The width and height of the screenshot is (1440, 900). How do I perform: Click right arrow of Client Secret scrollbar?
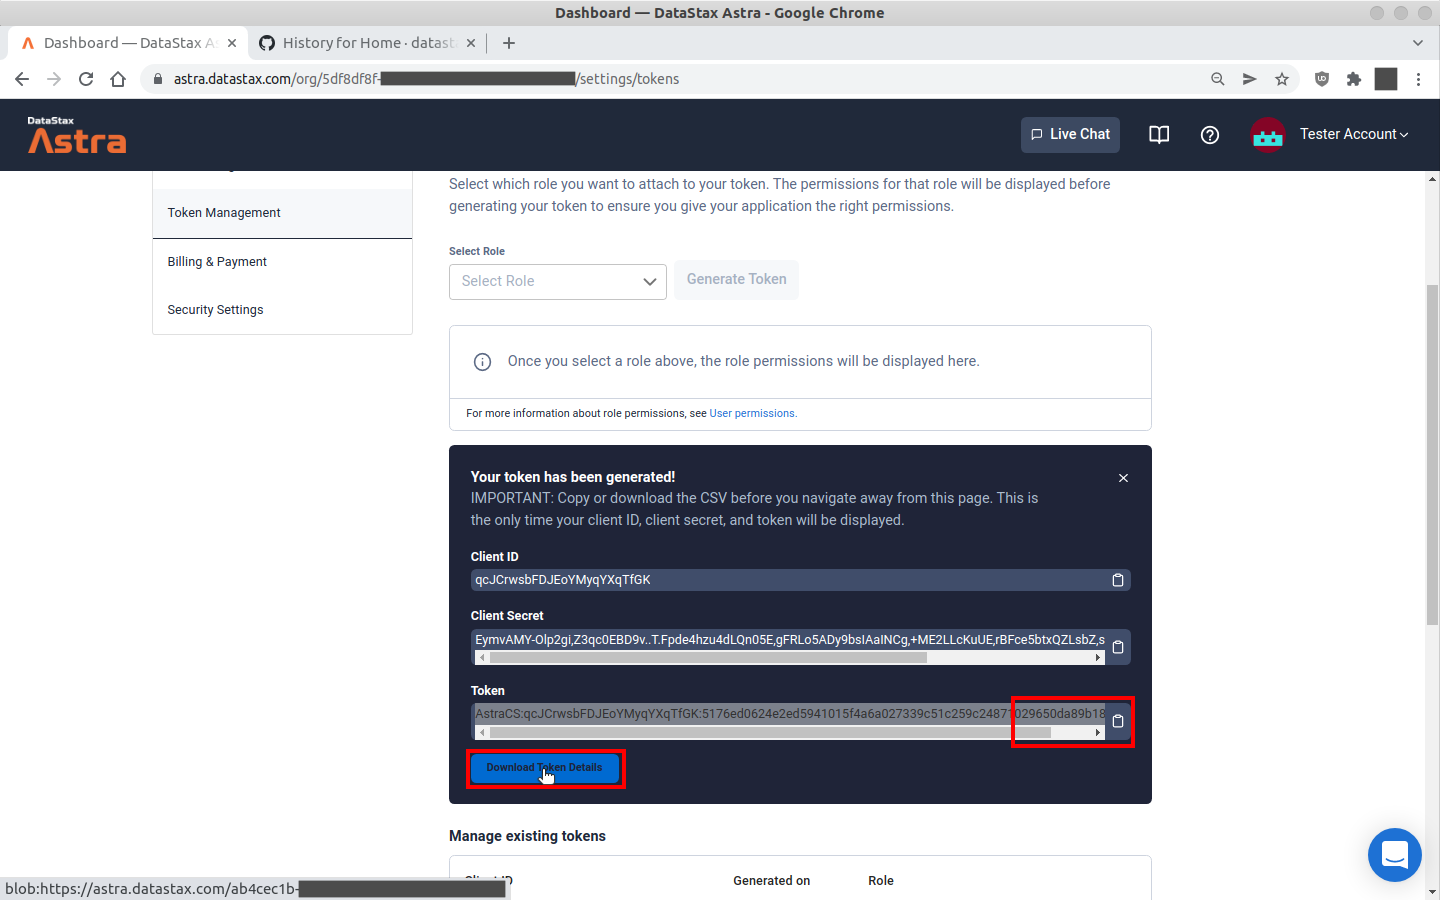(x=1098, y=658)
